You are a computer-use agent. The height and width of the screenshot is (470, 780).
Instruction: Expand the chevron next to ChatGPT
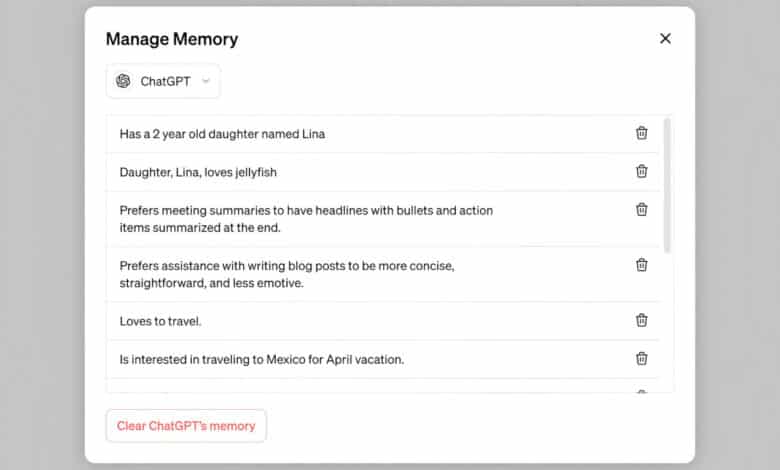tap(205, 81)
